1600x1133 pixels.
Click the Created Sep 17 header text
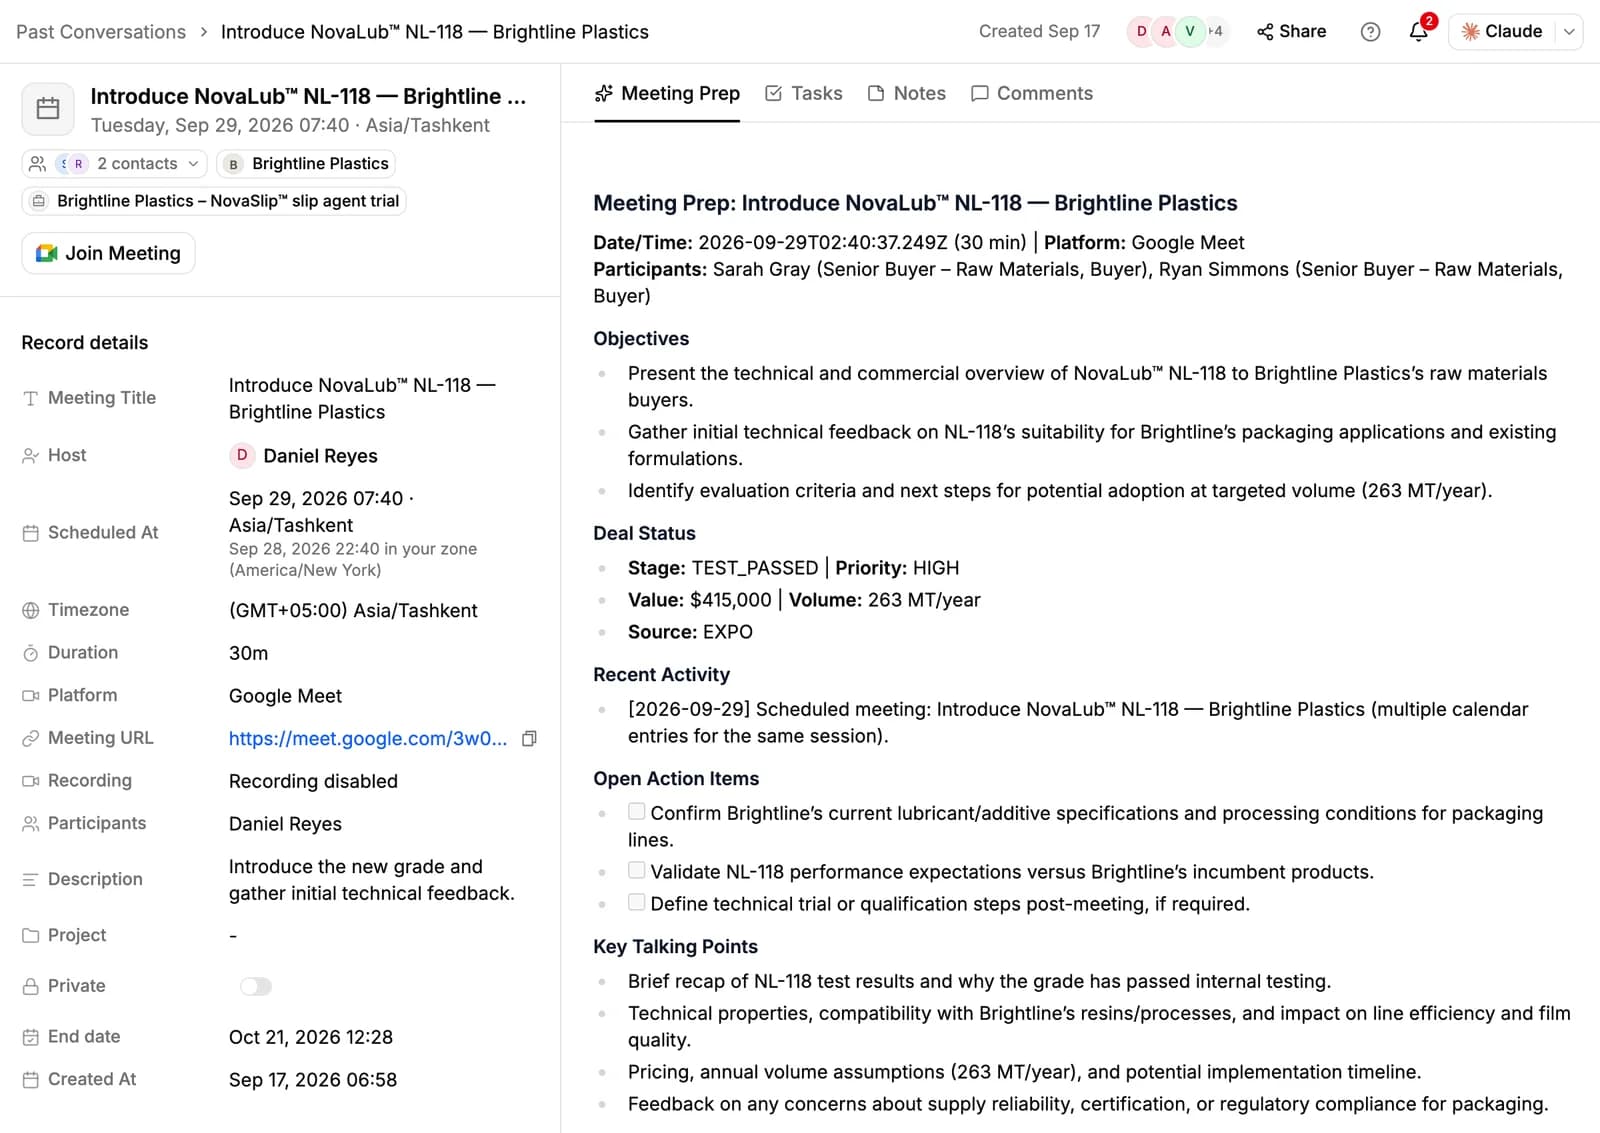pos(1039,32)
